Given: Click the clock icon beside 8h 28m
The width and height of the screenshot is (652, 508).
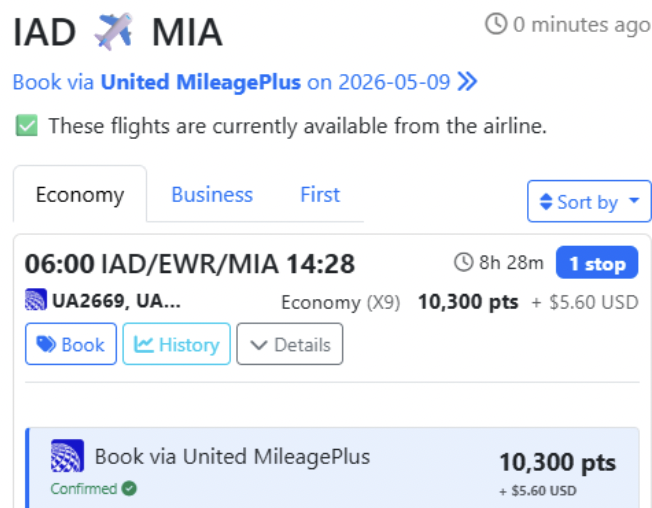Looking at the screenshot, I should coord(464,263).
